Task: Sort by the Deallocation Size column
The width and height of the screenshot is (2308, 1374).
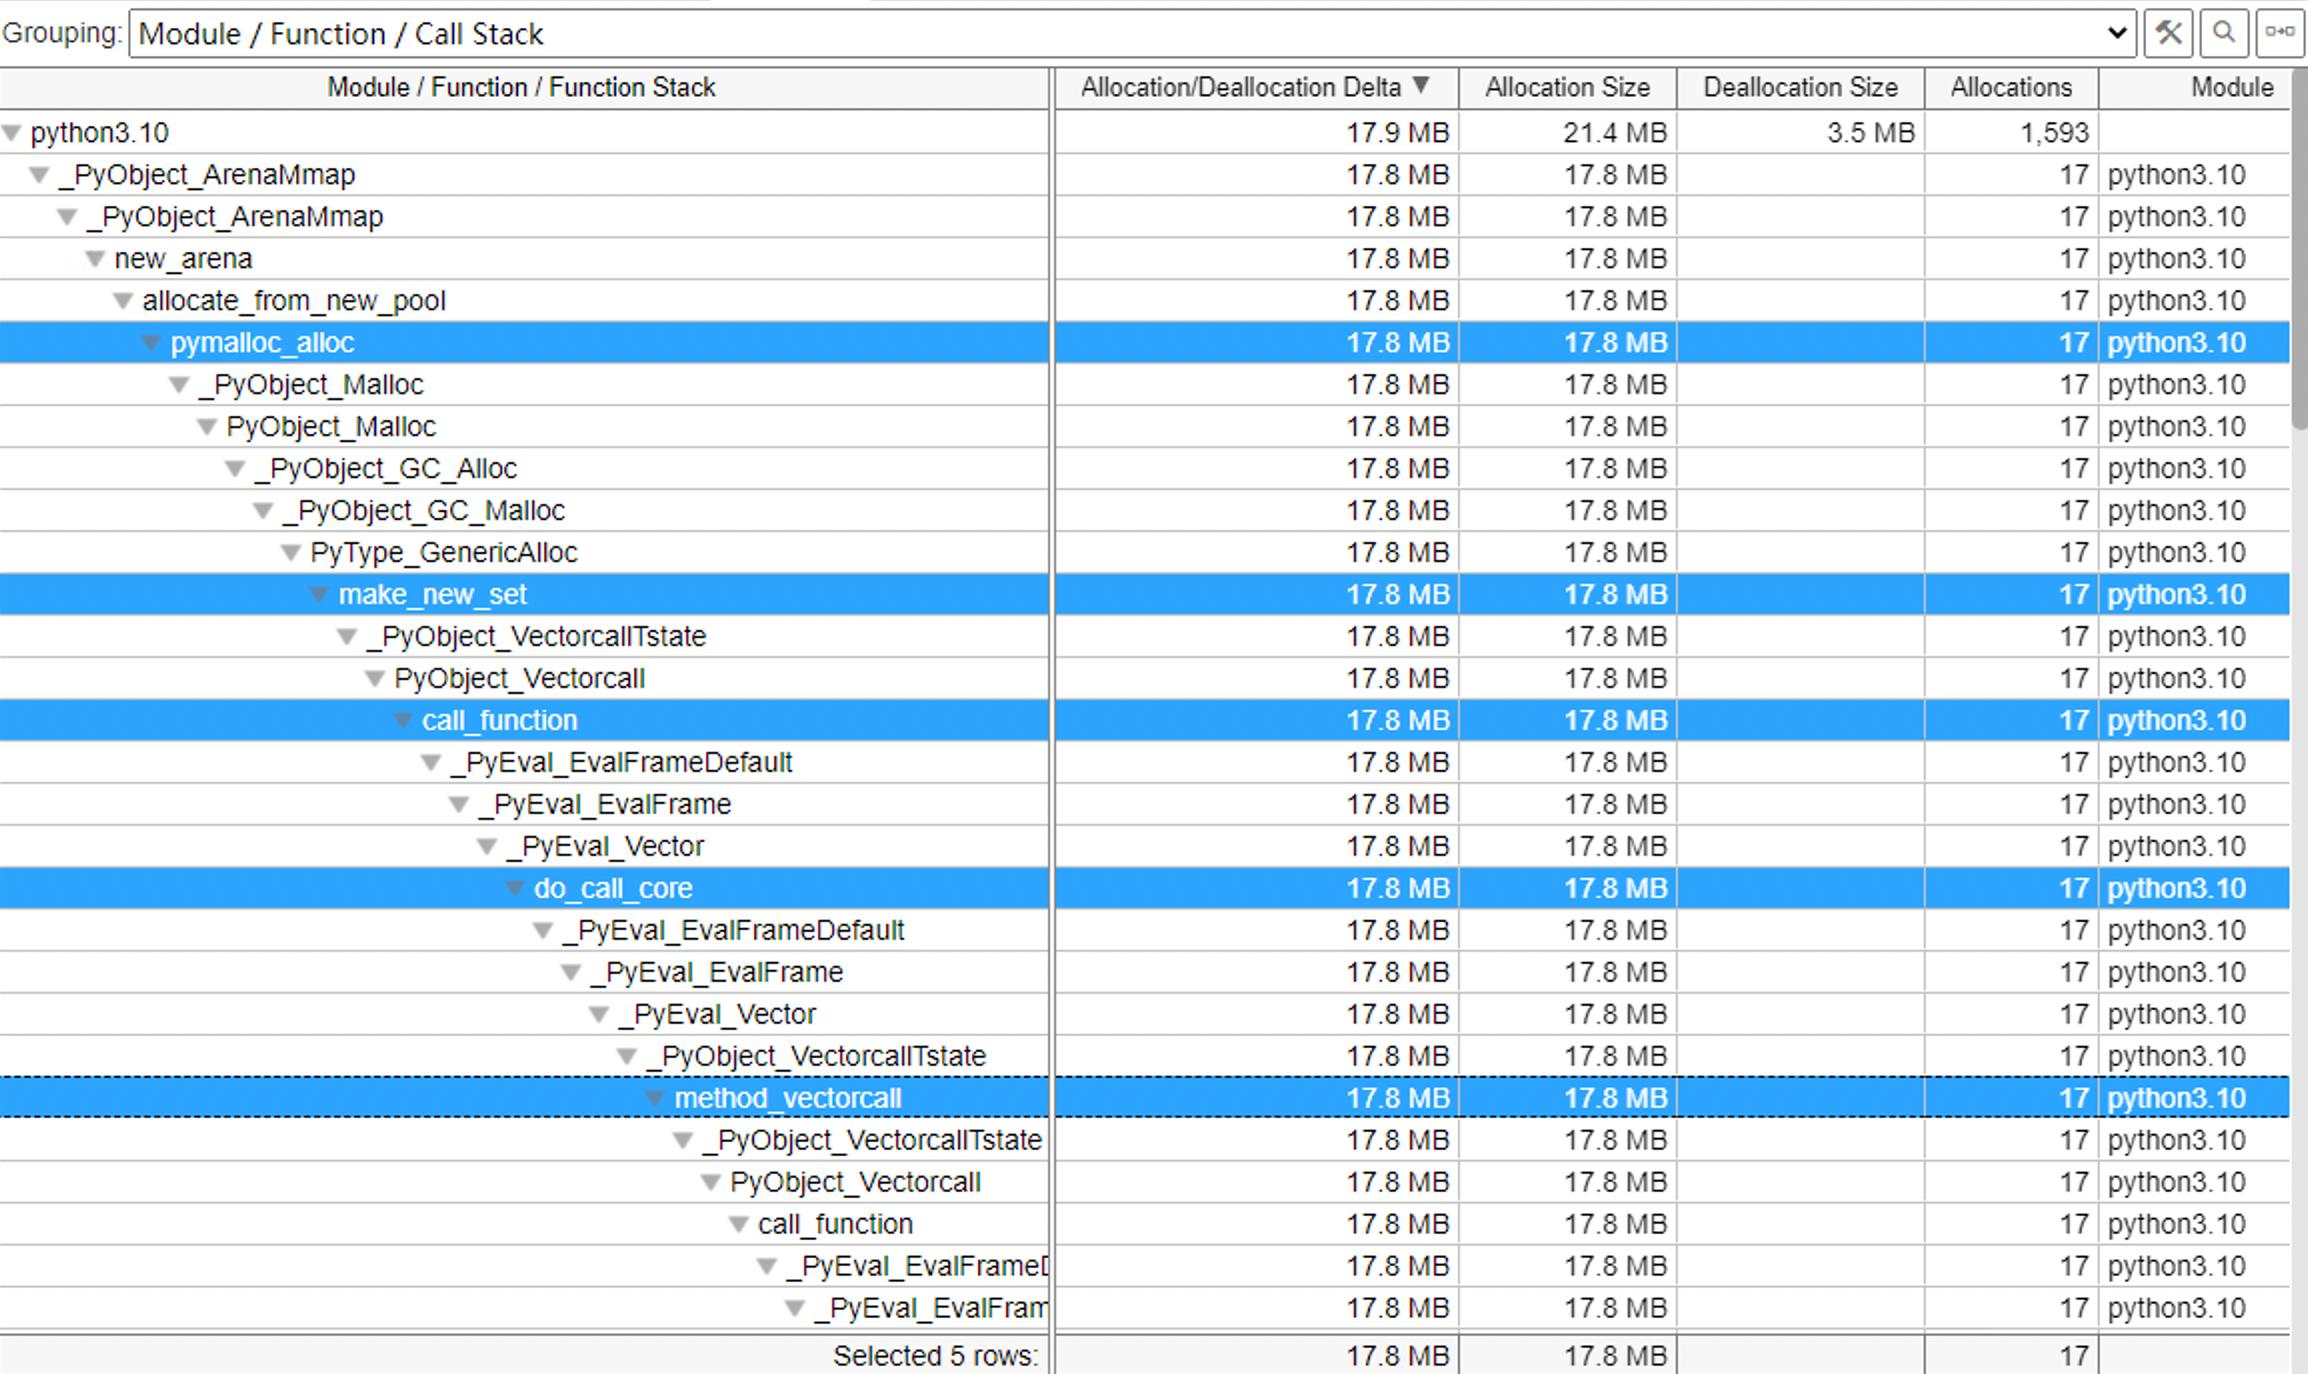Action: (x=1800, y=87)
